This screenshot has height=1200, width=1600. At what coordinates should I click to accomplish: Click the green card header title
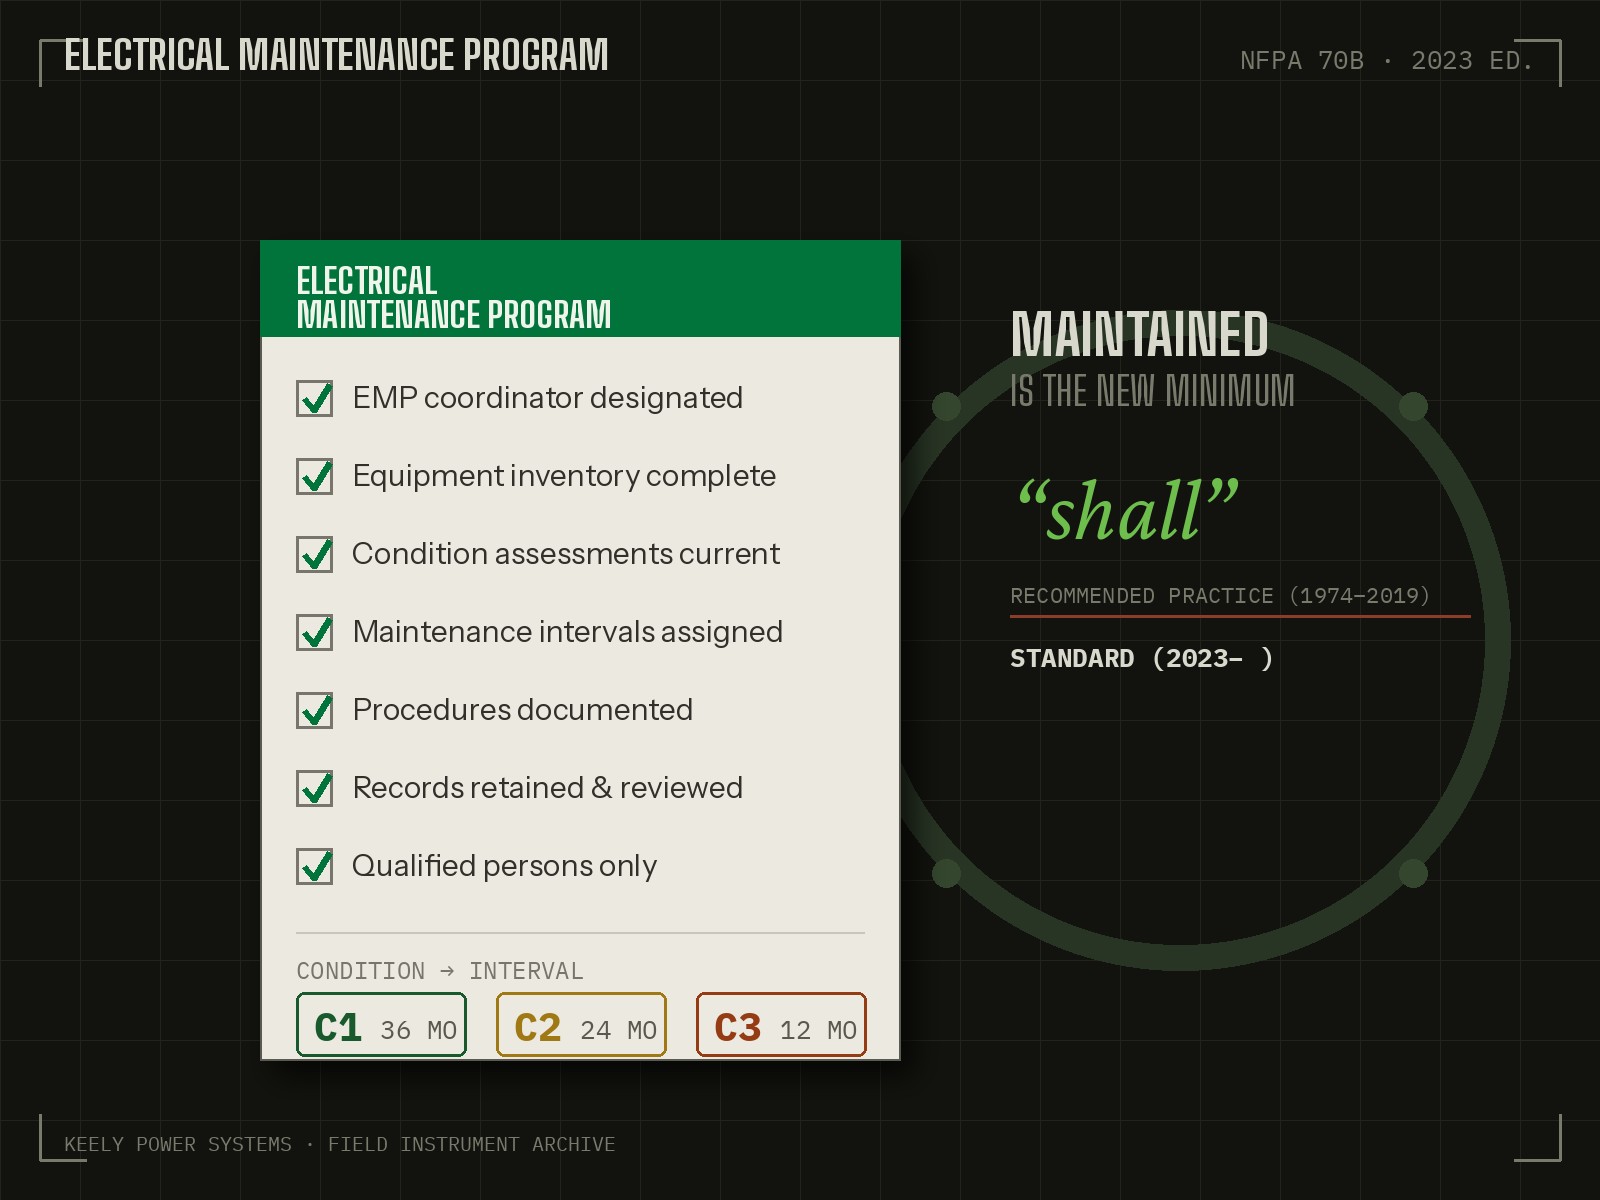coord(454,297)
